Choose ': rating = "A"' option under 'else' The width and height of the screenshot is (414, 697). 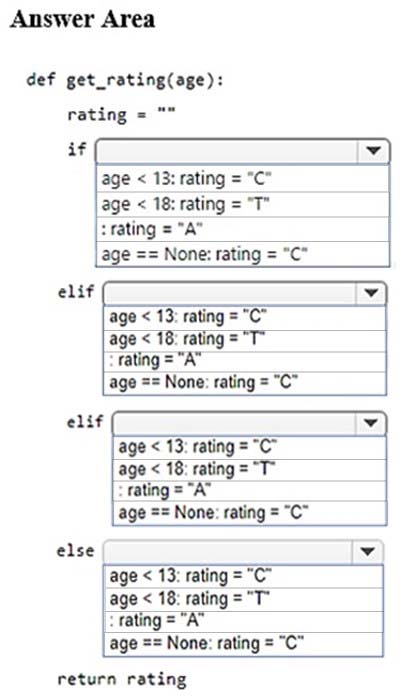pos(243,621)
